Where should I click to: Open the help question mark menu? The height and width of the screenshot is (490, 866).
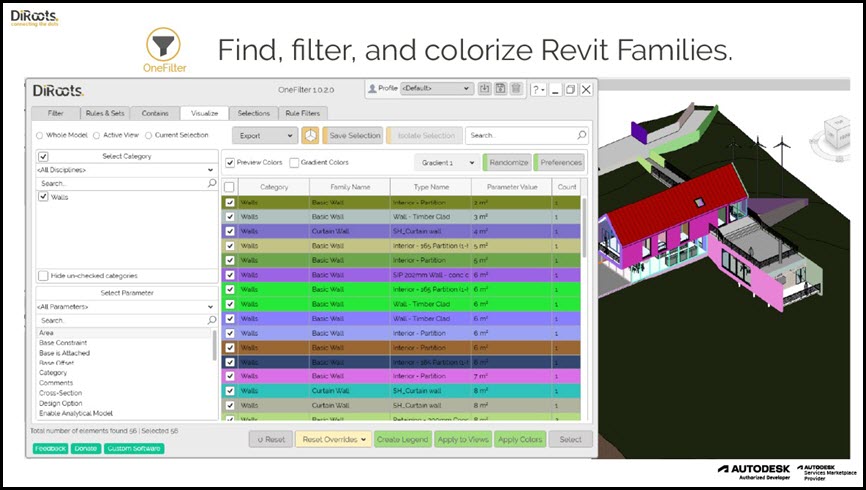pyautogui.click(x=538, y=89)
